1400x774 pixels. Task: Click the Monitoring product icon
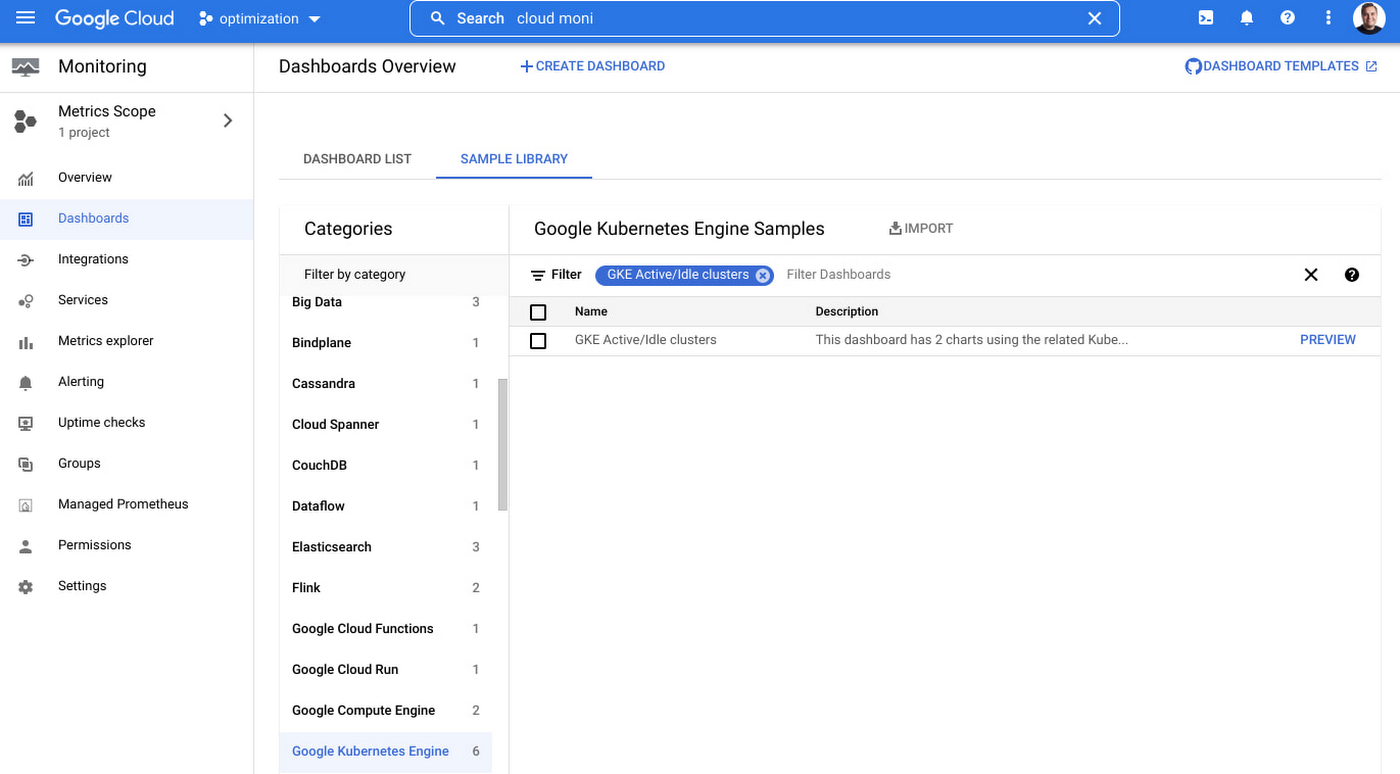[x=25, y=67]
